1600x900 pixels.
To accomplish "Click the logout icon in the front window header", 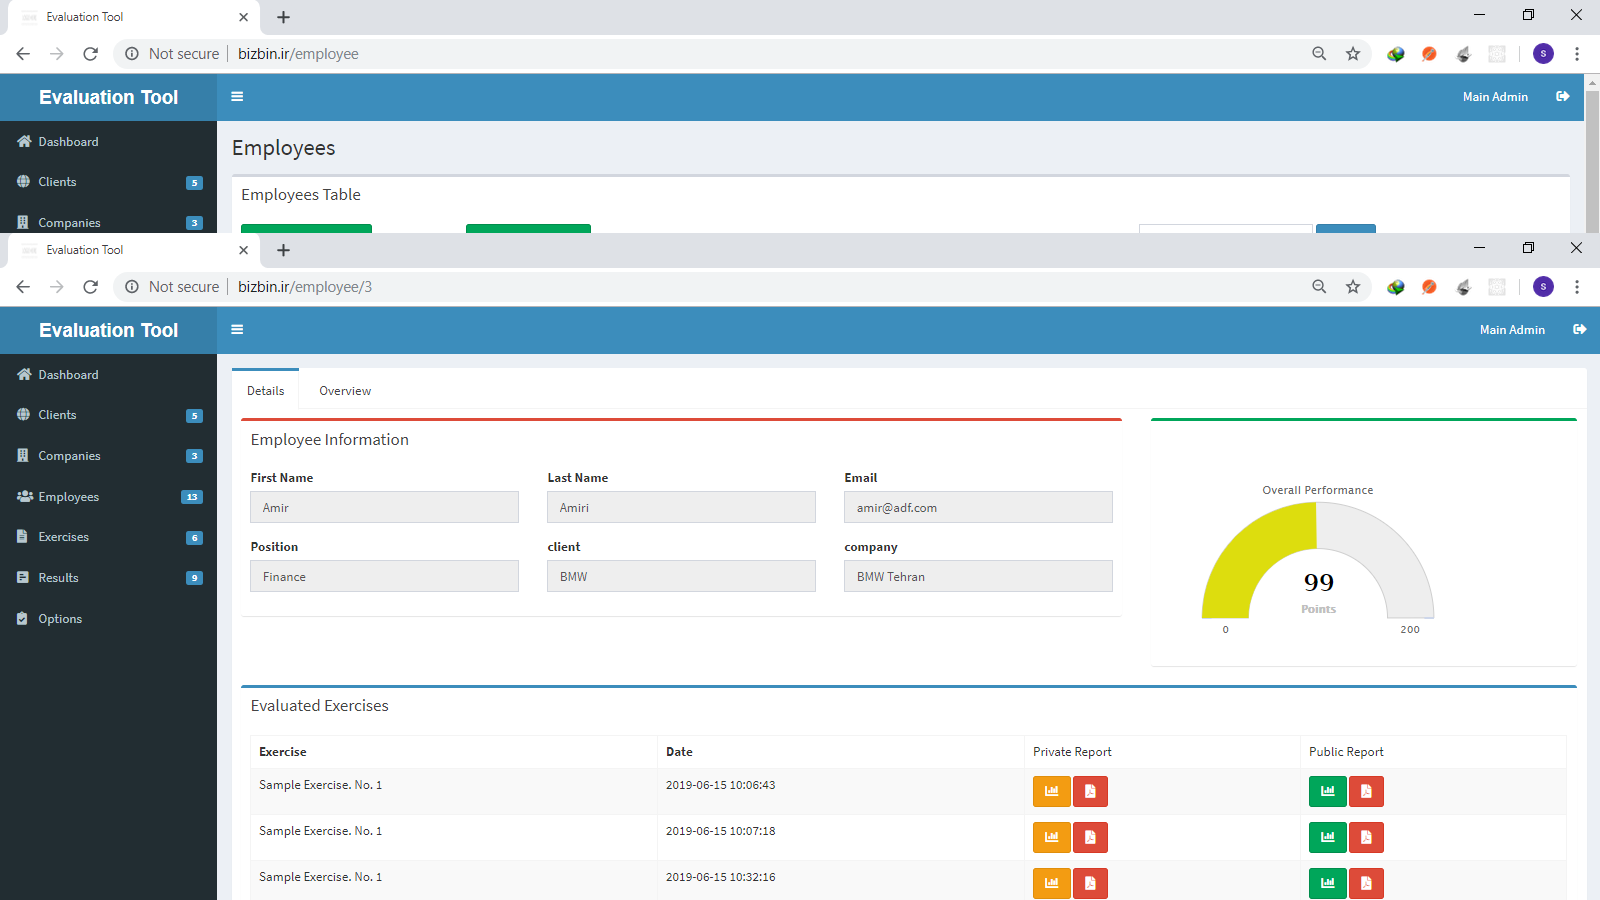I will [1580, 330].
